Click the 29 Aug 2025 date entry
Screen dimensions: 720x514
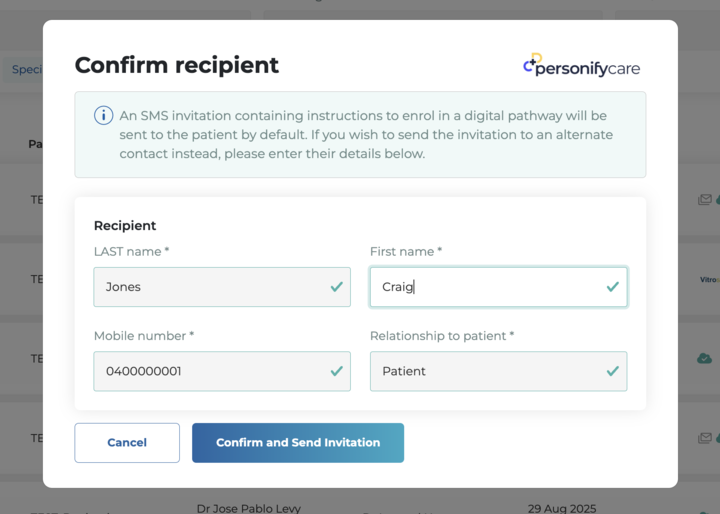tap(561, 508)
